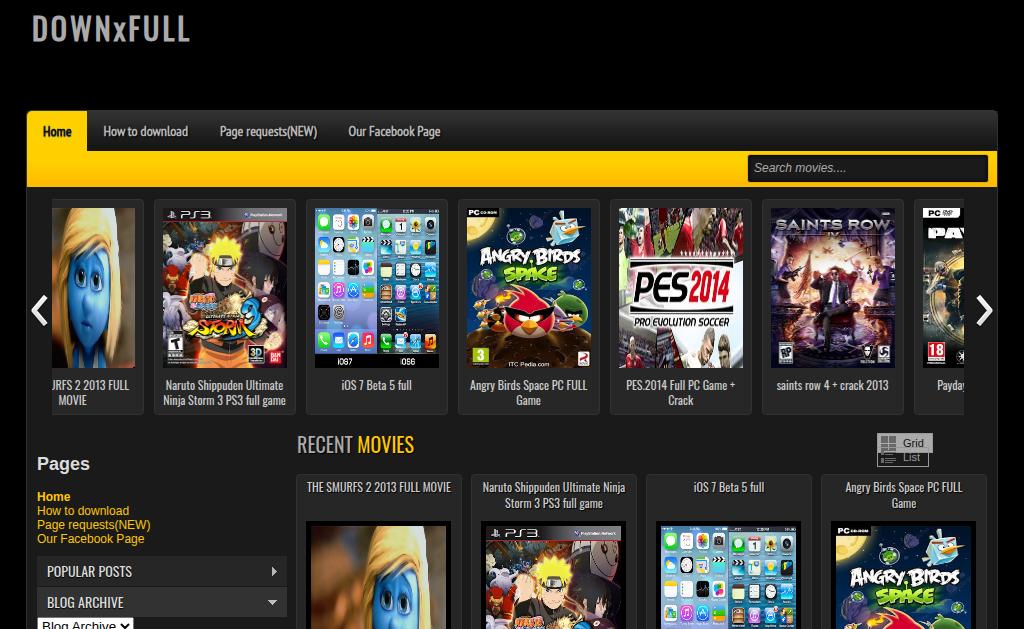
Task: Open Smurfs 2 carousel thumbnail
Action: [93, 288]
